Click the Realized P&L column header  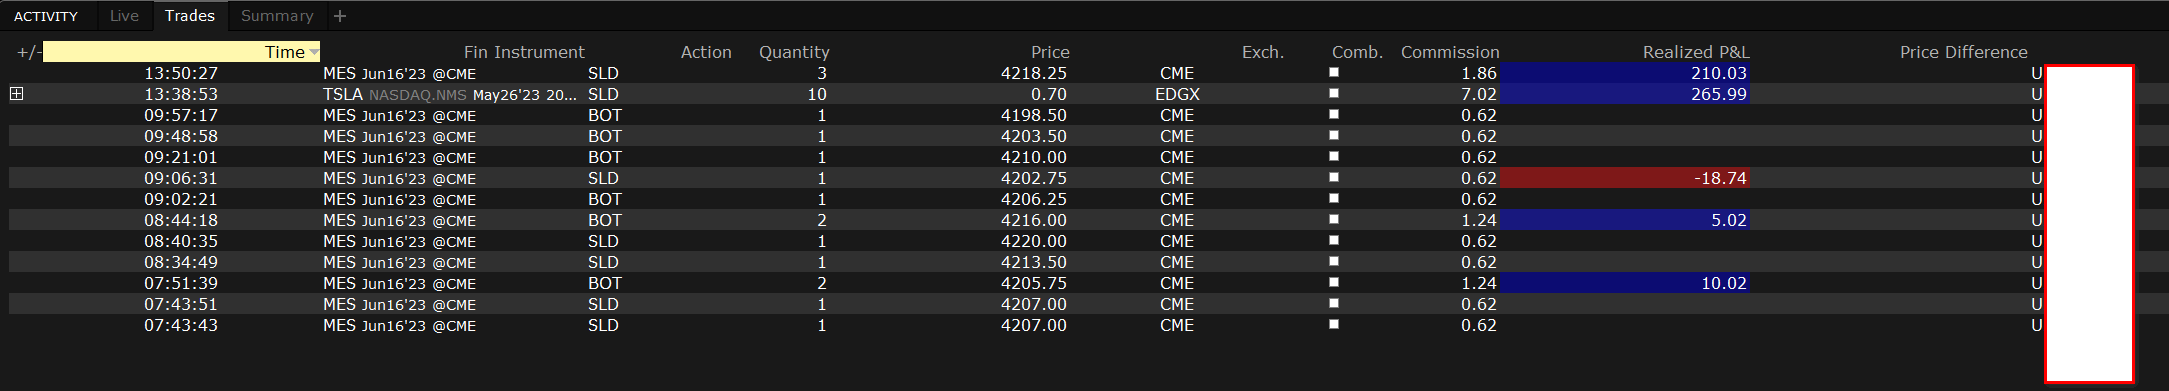coord(1696,52)
